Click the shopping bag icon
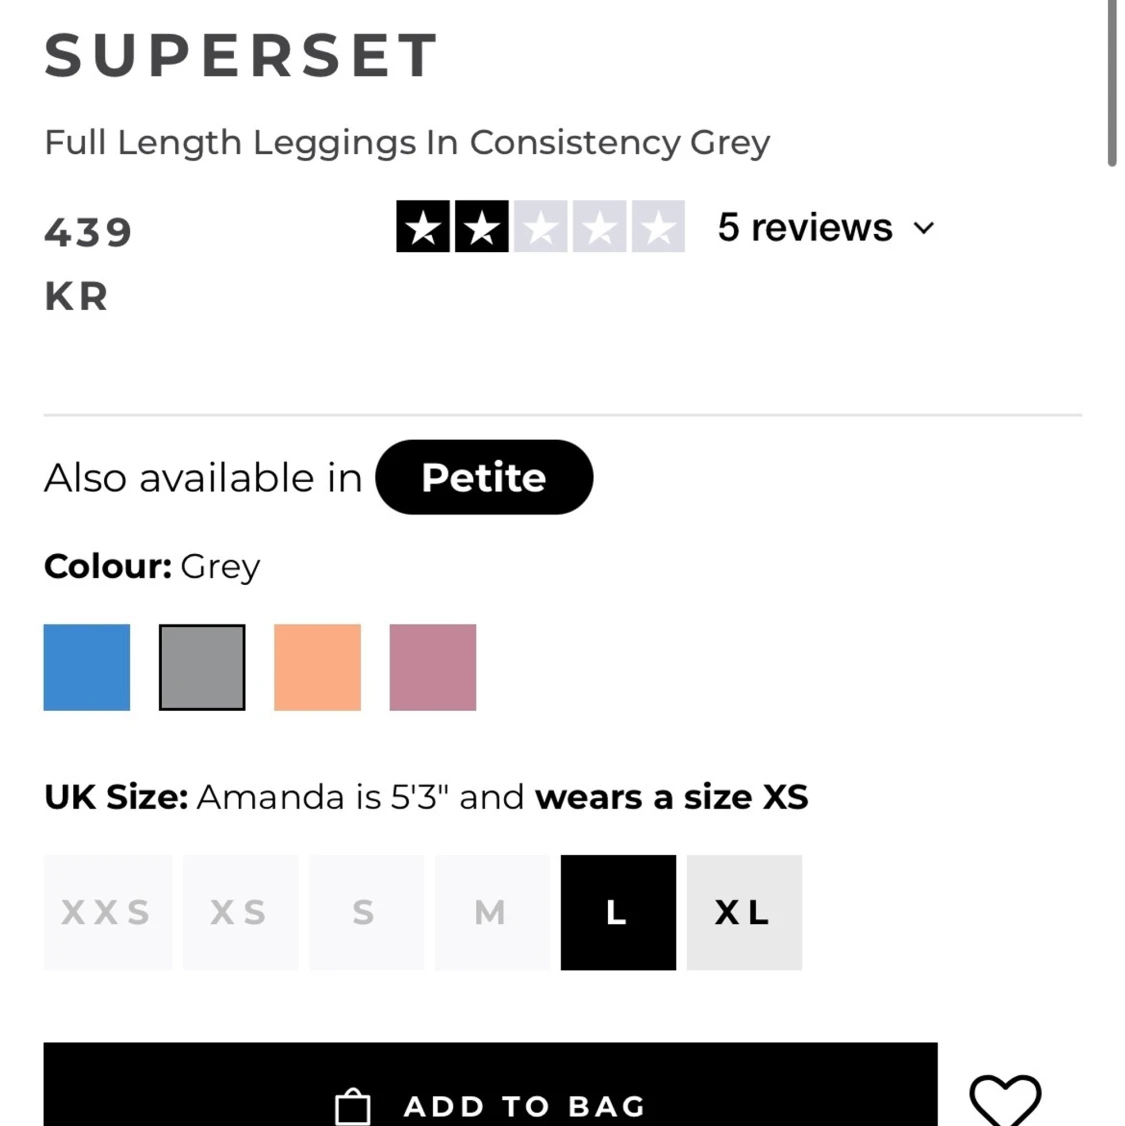 click(352, 1106)
